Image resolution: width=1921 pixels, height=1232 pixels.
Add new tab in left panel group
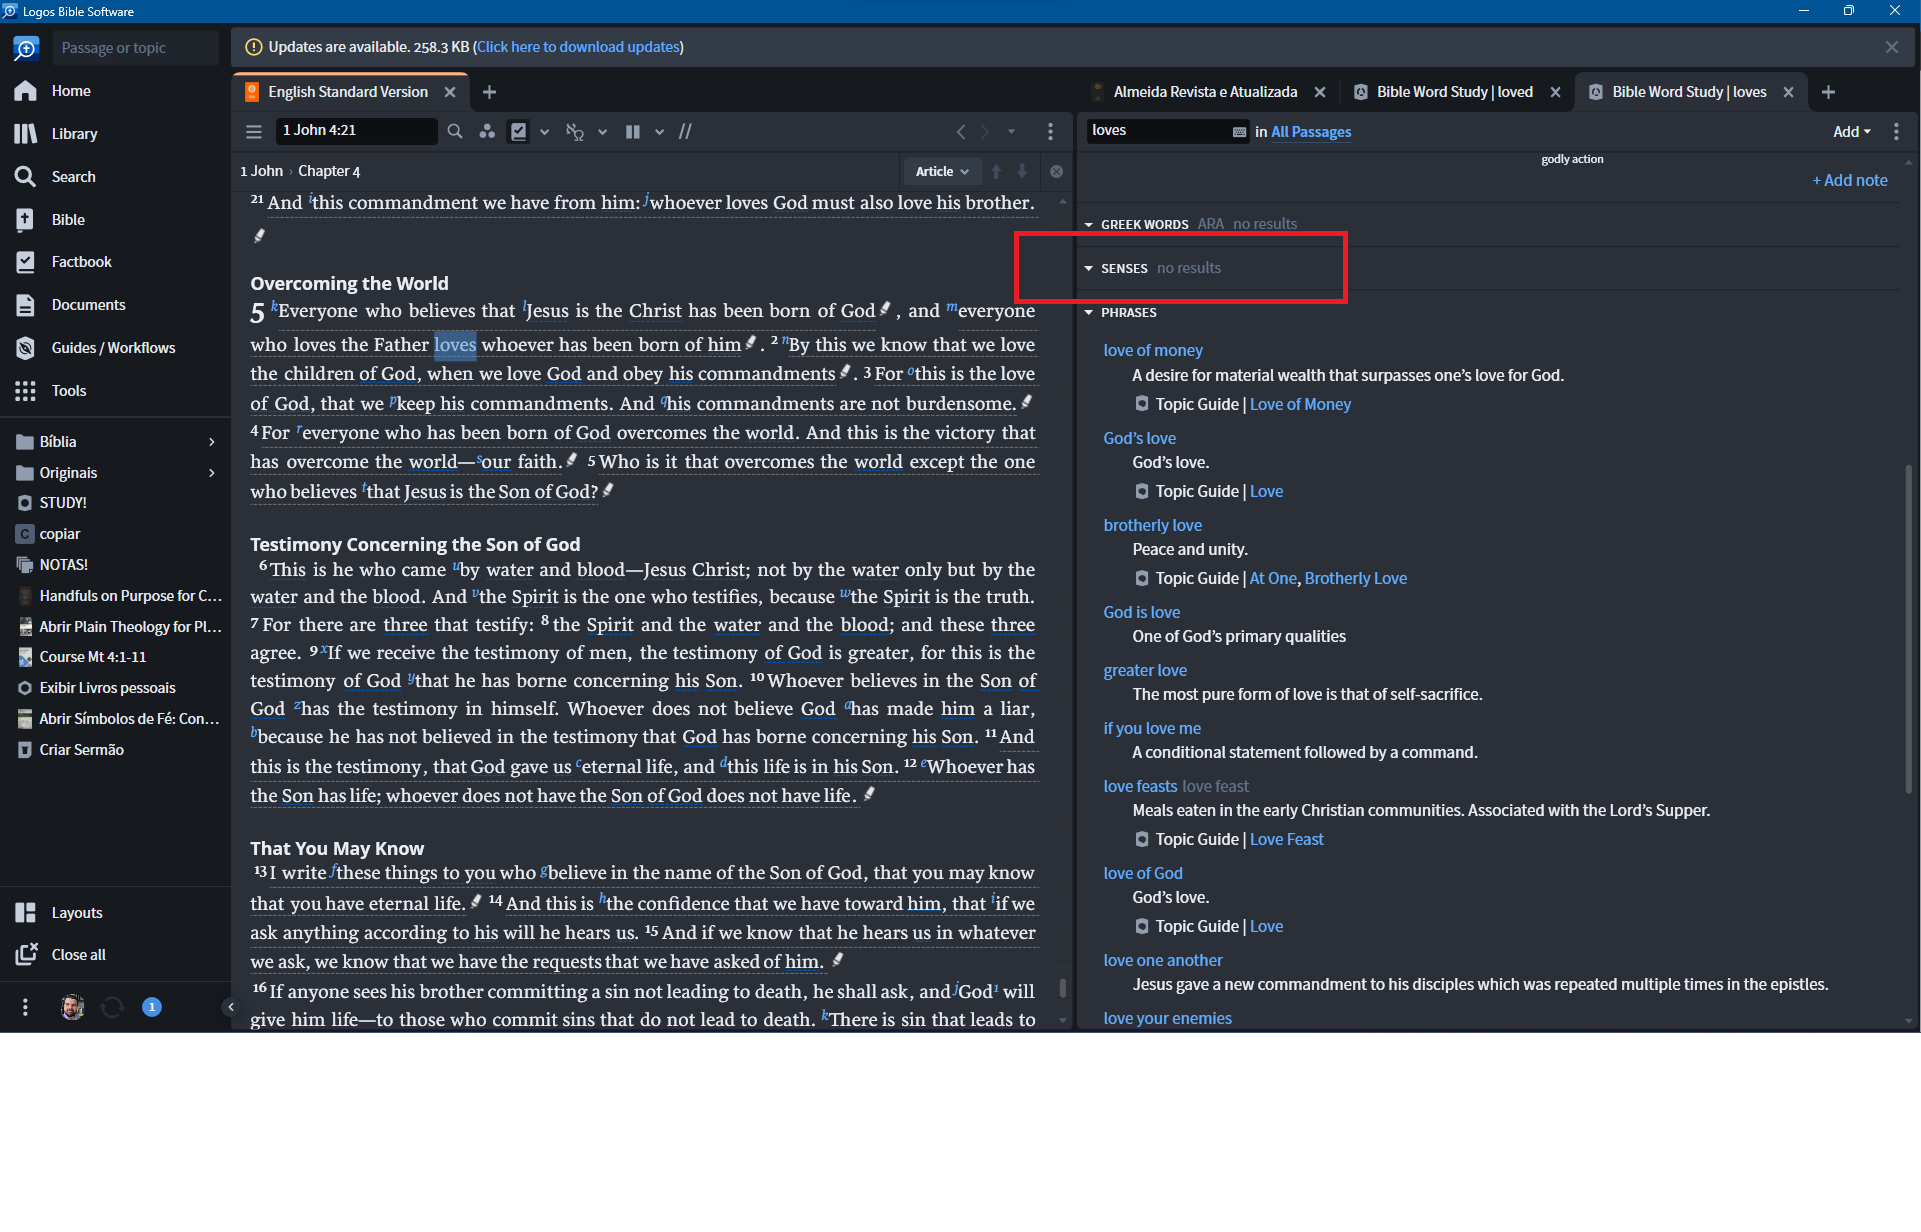point(489,92)
